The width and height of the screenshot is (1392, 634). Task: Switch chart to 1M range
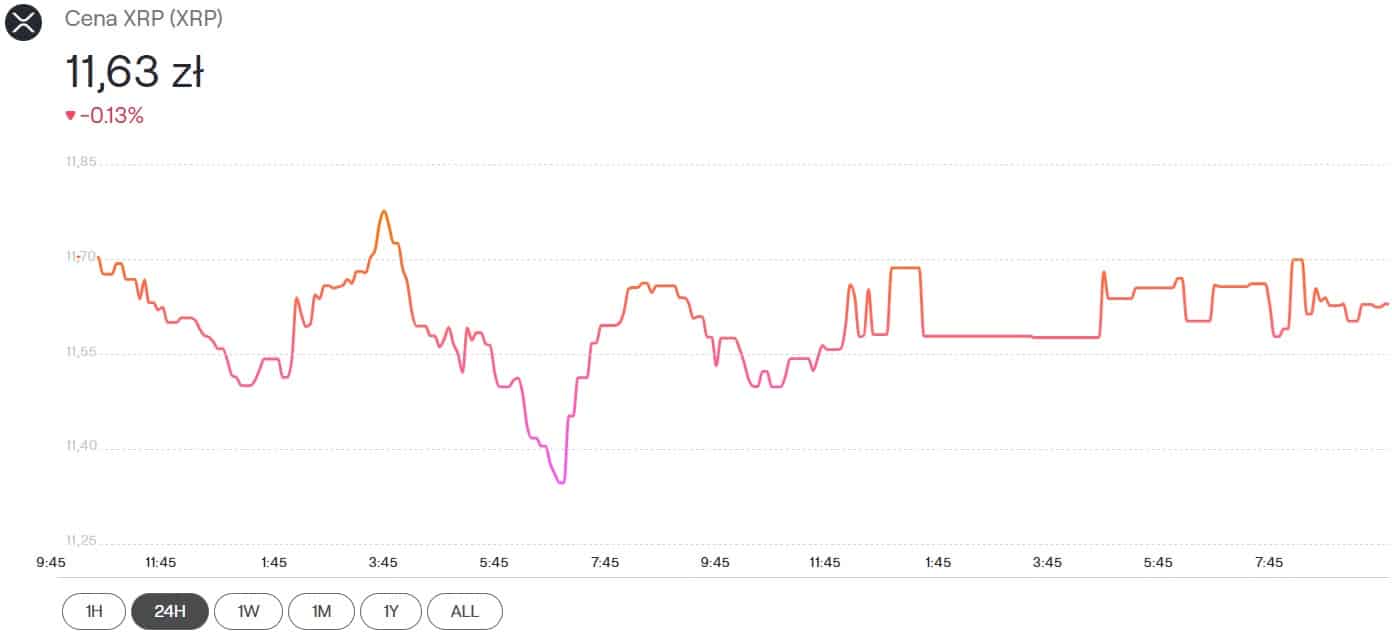coord(321,611)
